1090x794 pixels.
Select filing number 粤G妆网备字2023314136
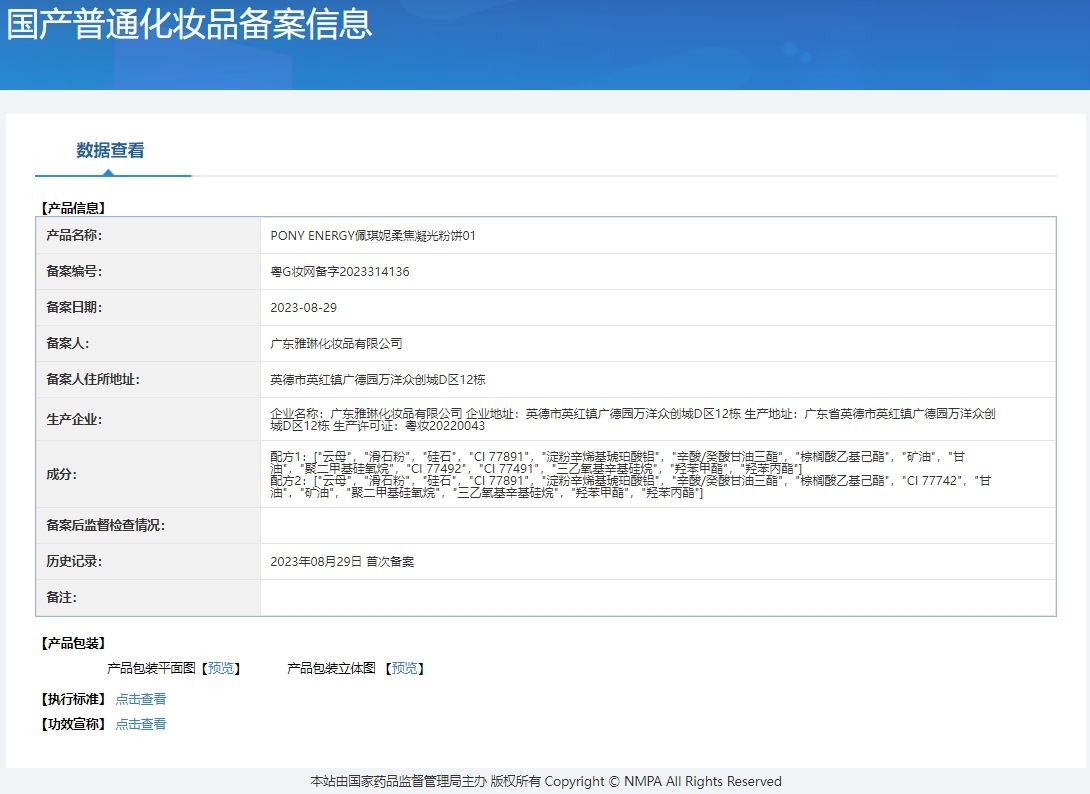point(340,272)
